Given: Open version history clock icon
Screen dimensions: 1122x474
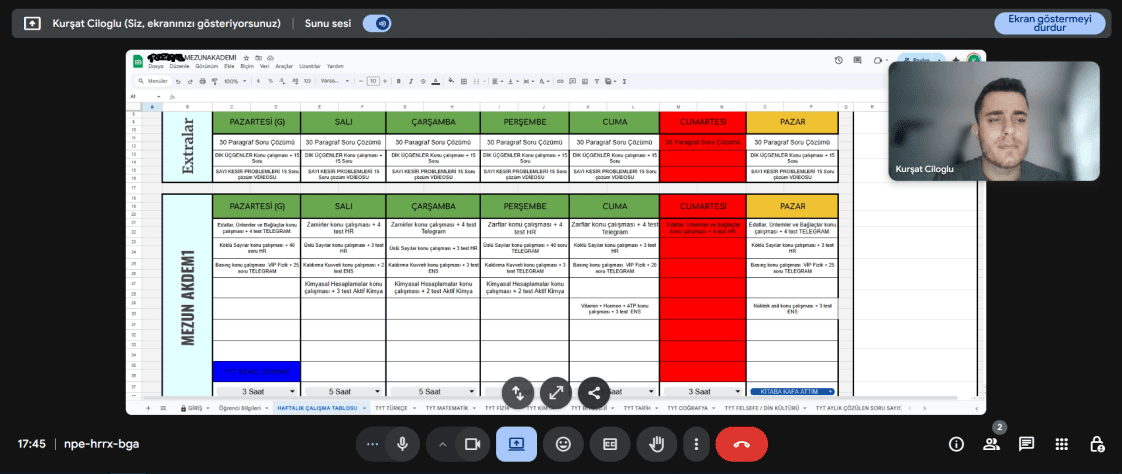Looking at the screenshot, I should click(x=839, y=60).
